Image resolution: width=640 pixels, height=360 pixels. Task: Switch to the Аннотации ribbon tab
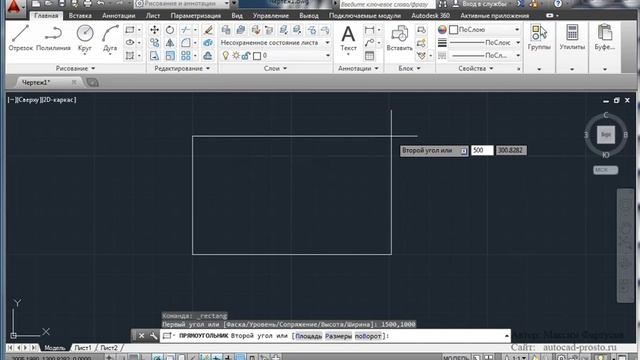[x=119, y=16]
